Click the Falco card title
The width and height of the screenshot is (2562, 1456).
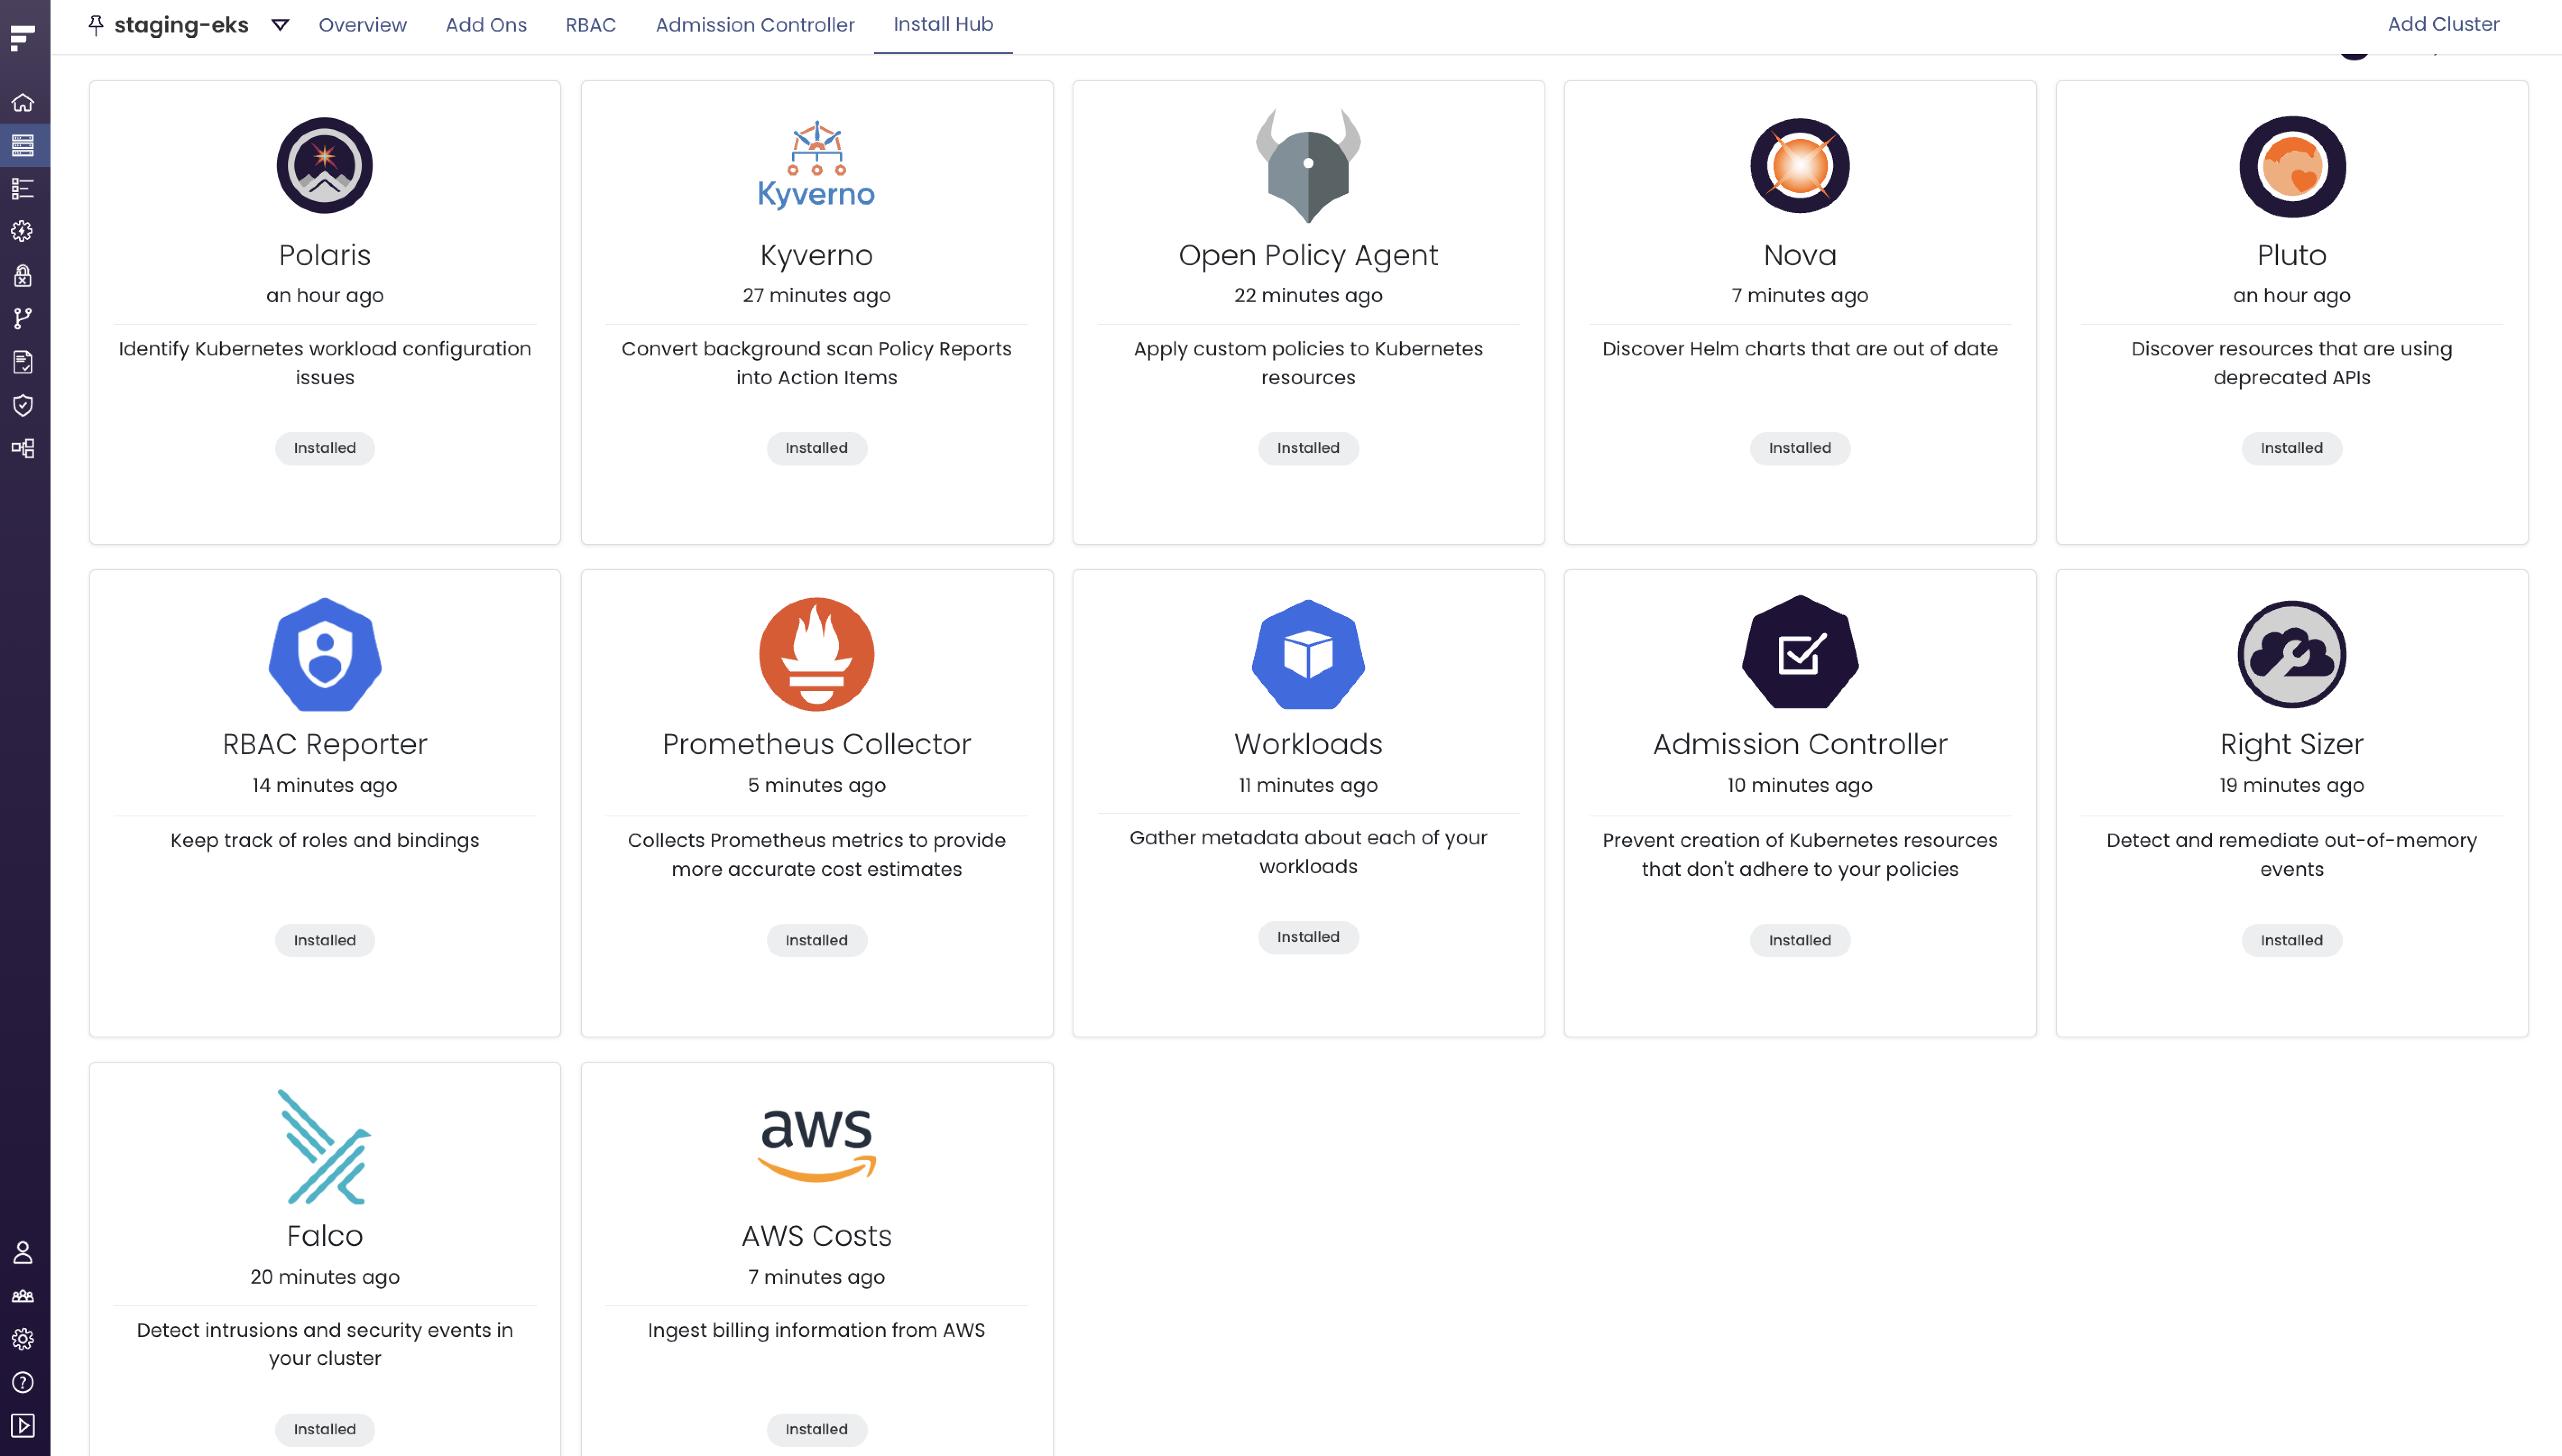325,1236
